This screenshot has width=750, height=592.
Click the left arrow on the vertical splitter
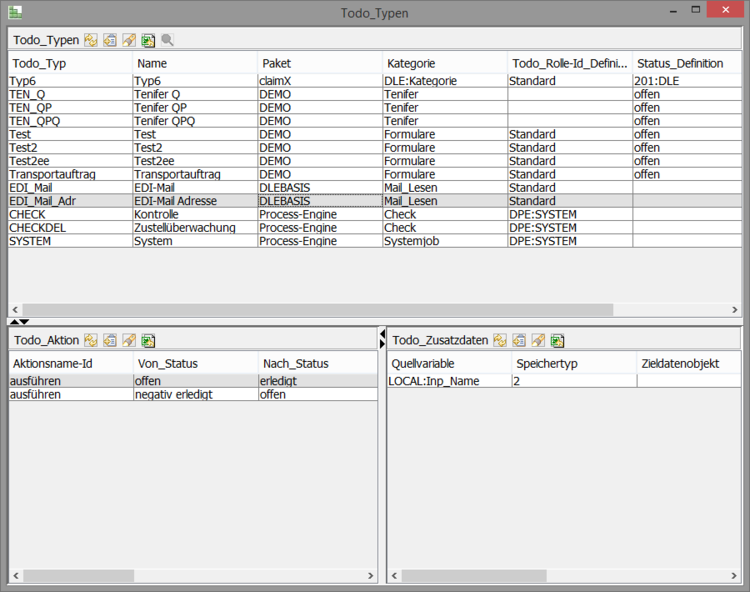pos(382,332)
